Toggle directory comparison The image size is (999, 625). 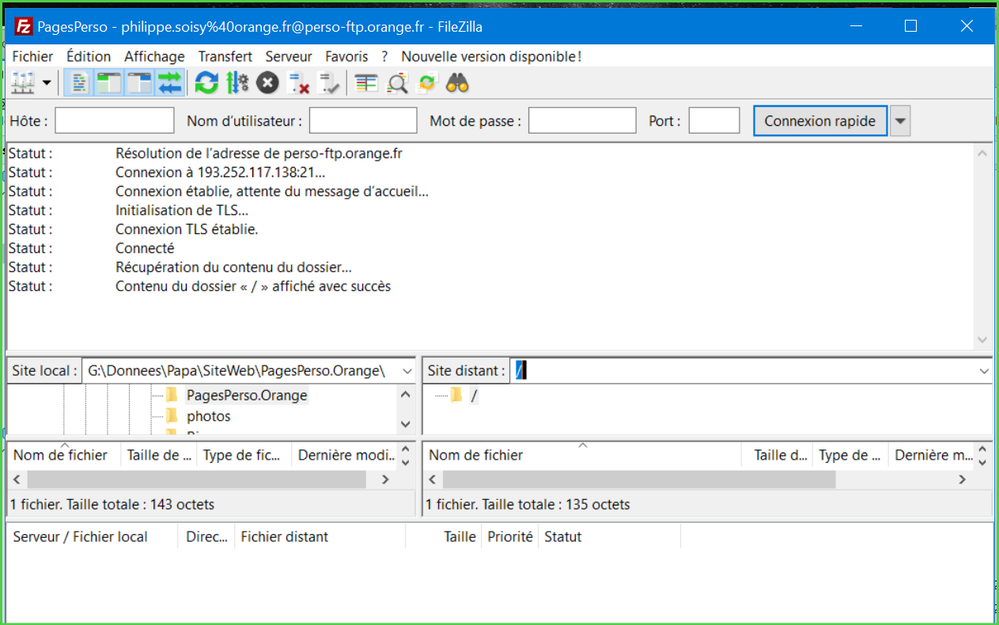coord(397,83)
